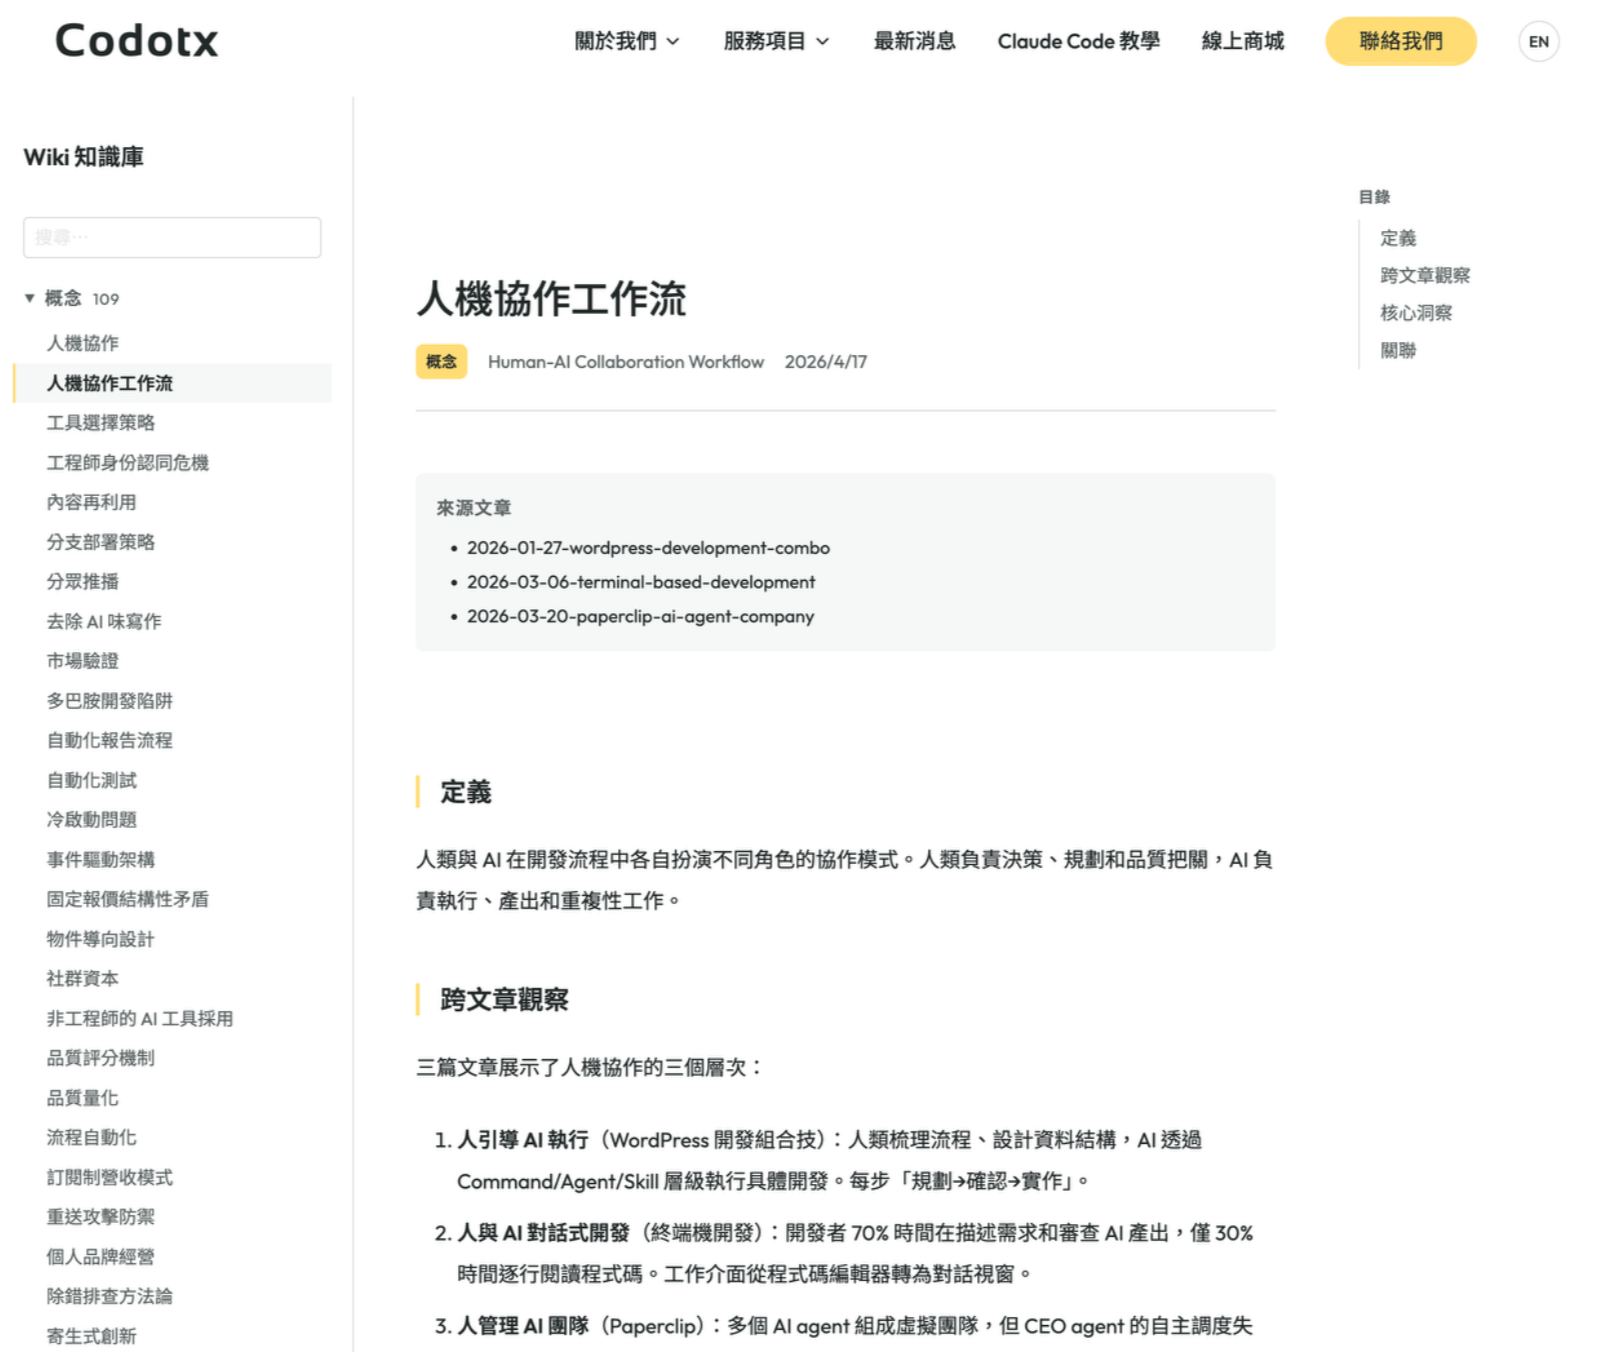The width and height of the screenshot is (1616, 1352).
Task: Open 個人品牌經營 entry
Action: [100, 1257]
